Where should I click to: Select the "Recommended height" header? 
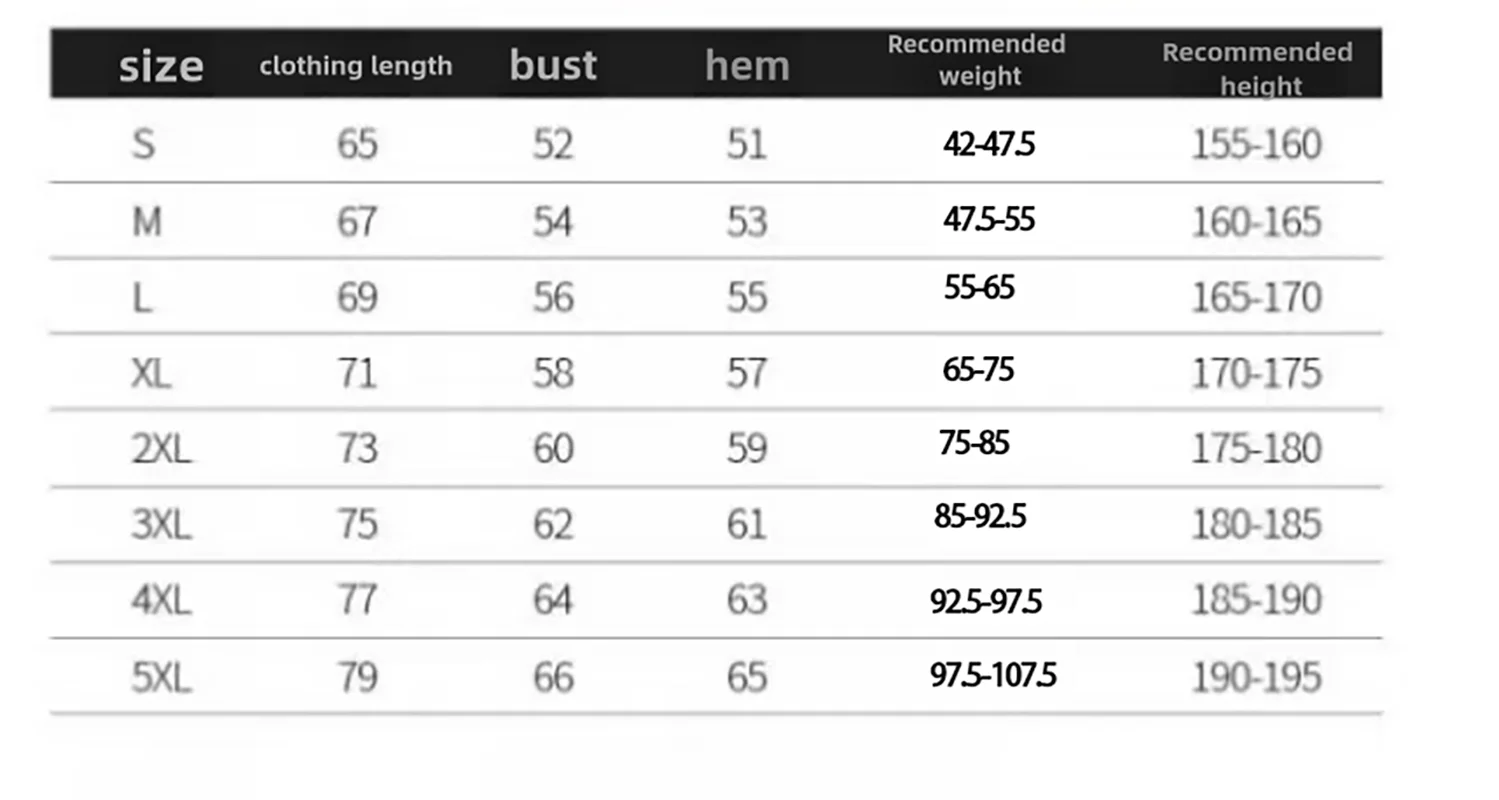tap(1257, 68)
